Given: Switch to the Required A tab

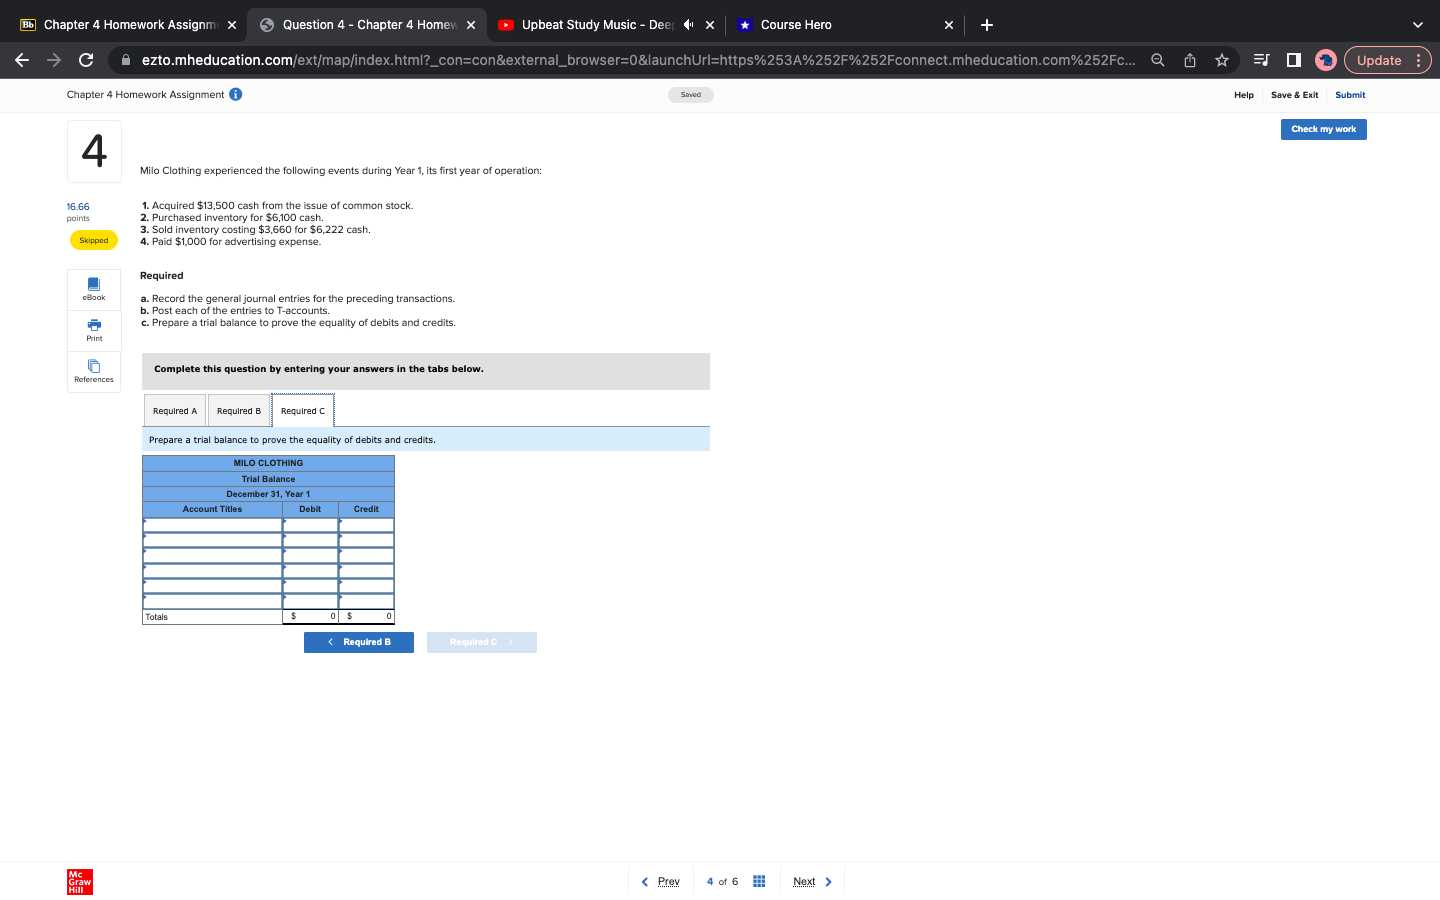Looking at the screenshot, I should tap(174, 410).
